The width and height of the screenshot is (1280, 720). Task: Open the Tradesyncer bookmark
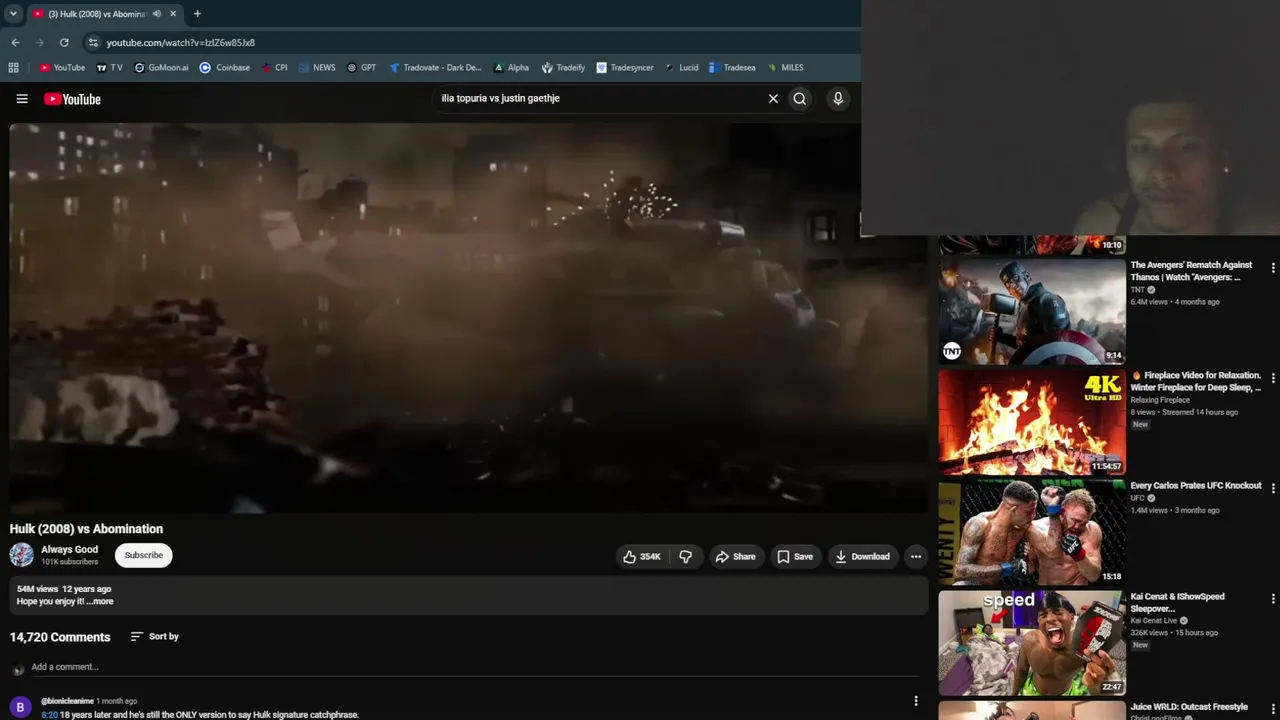(x=625, y=68)
